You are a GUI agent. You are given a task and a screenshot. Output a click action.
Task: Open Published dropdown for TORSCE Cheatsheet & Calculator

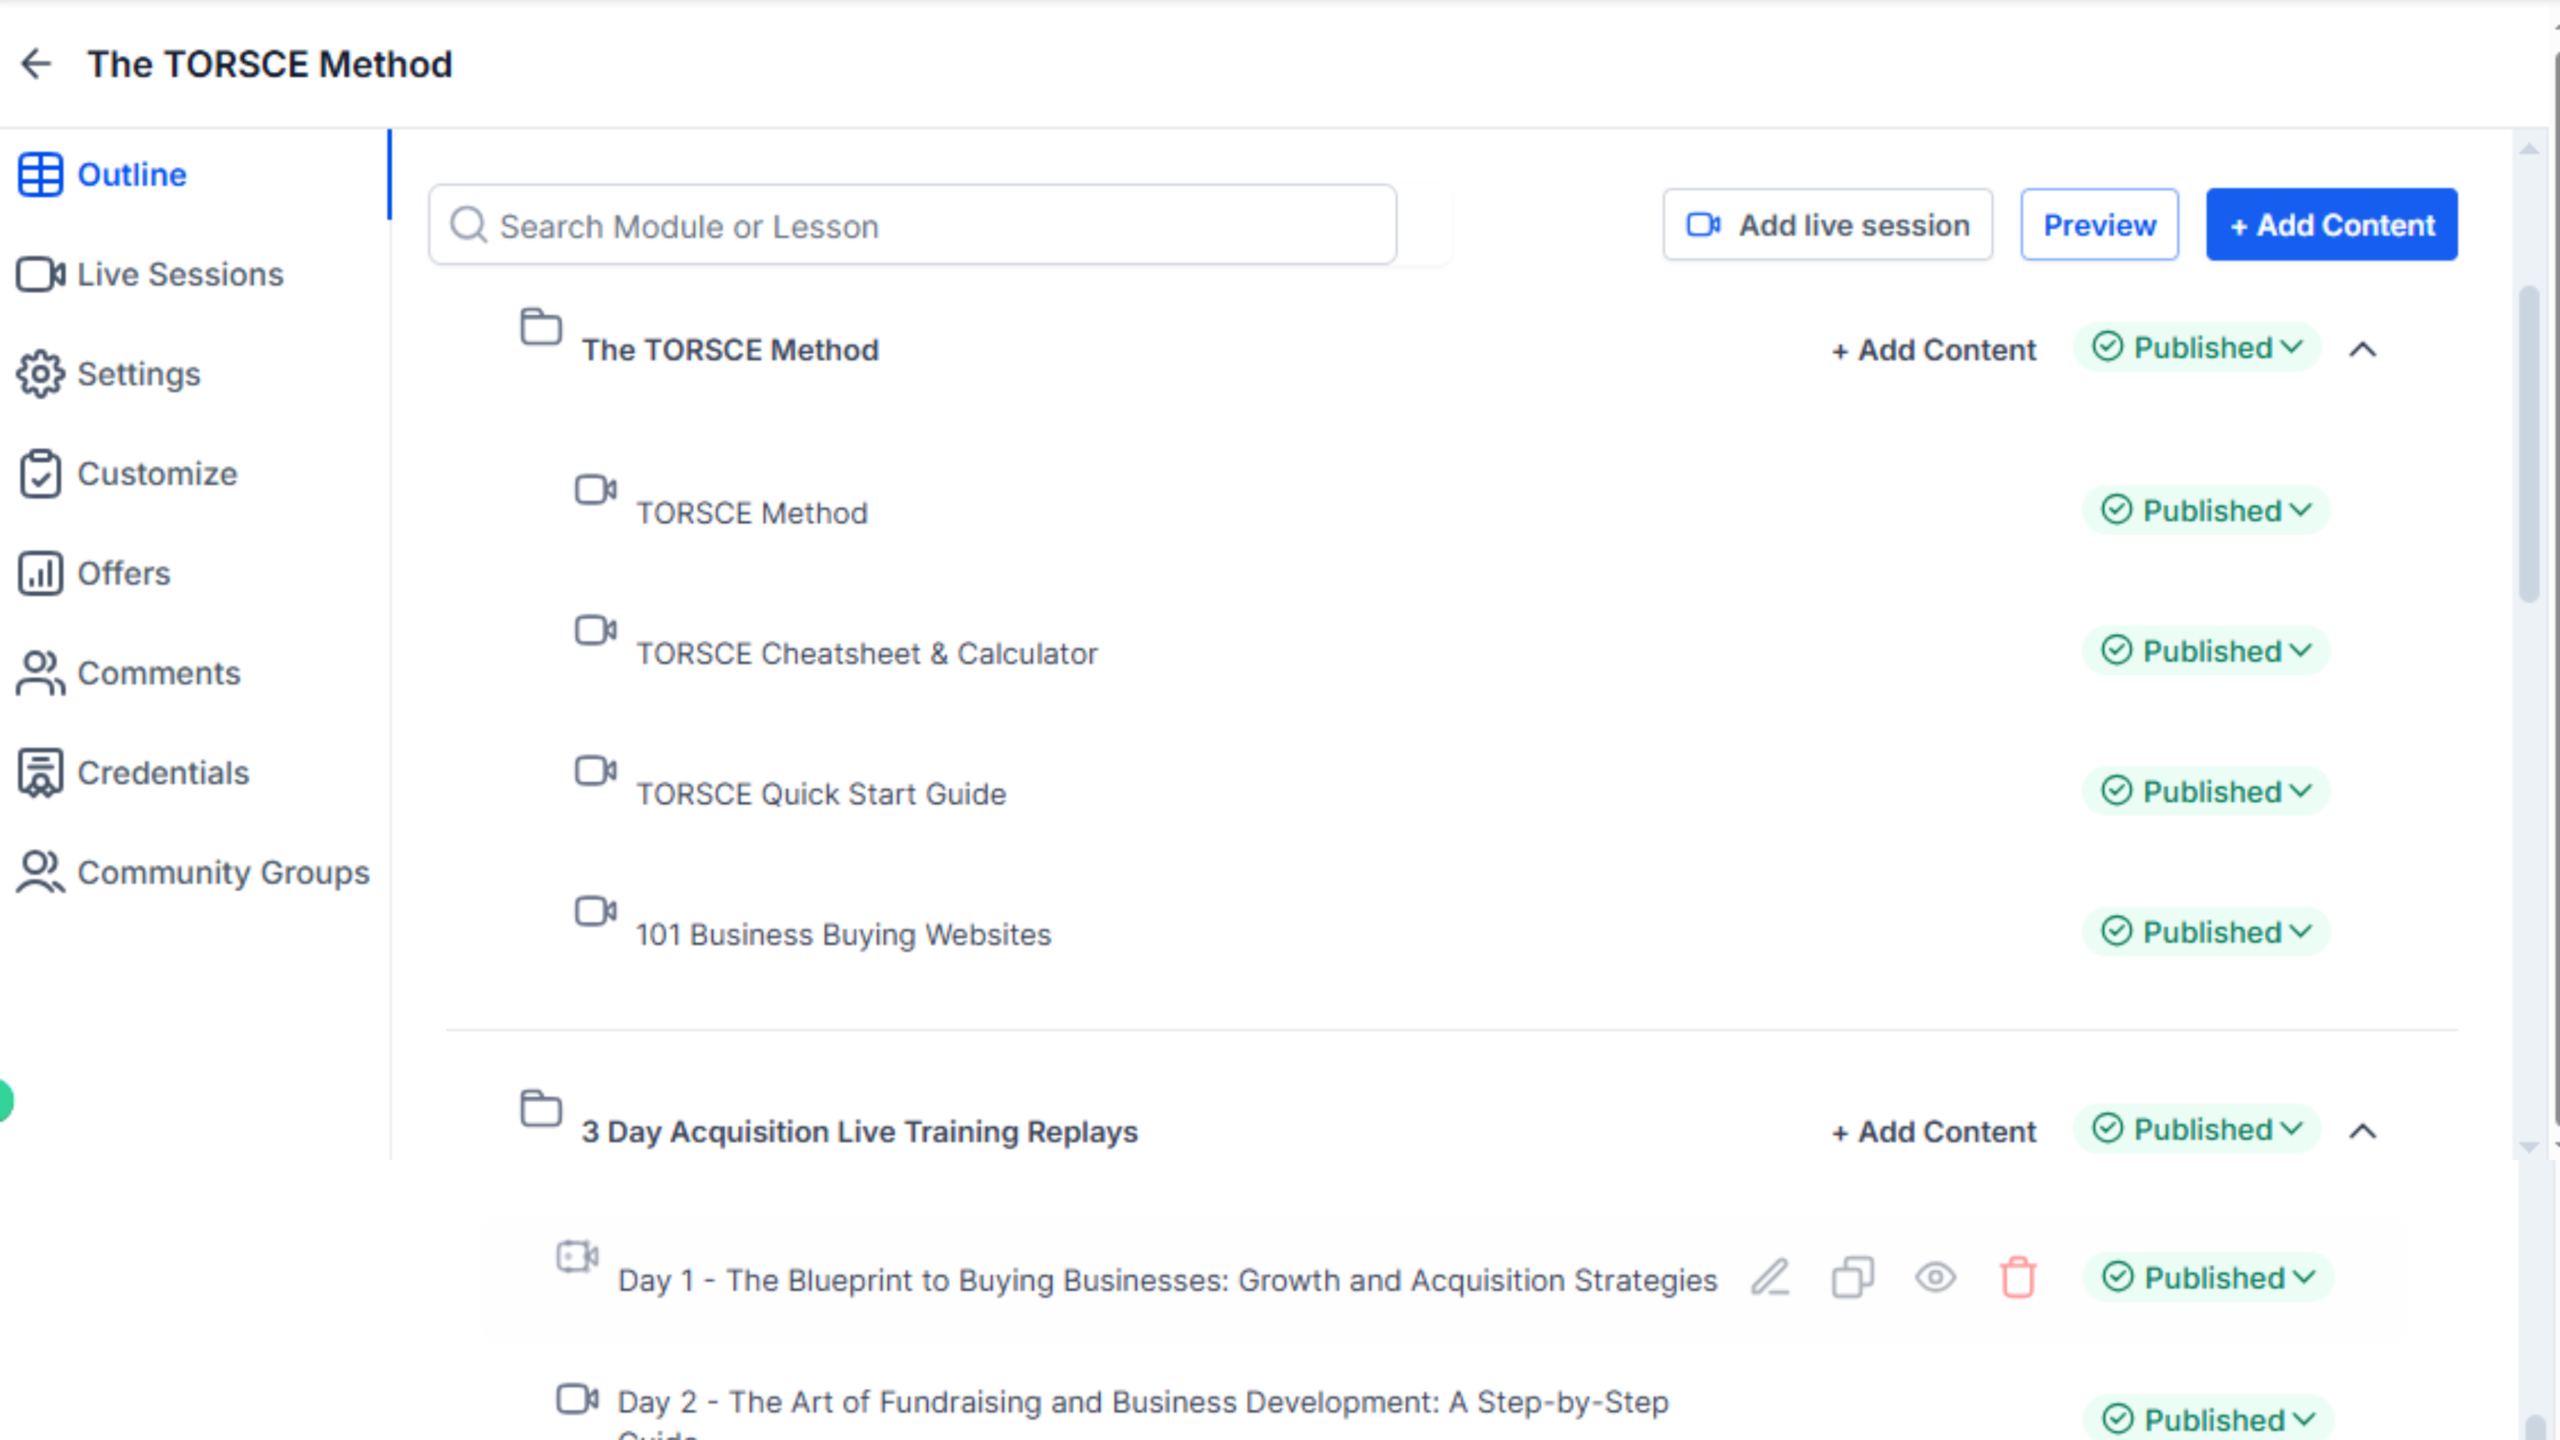coord(2206,651)
